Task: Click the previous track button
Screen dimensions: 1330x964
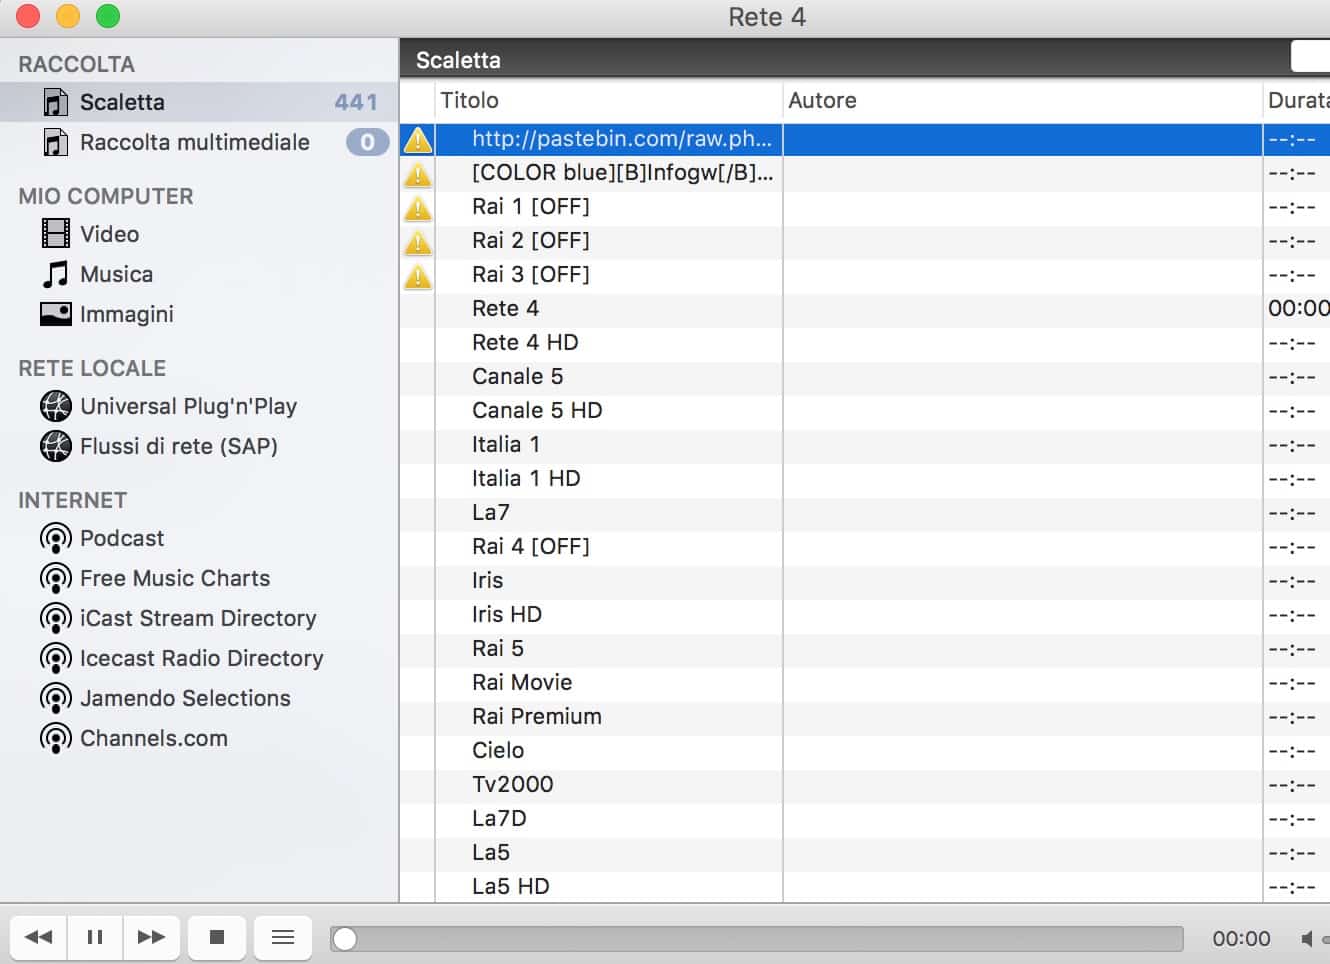Action: pyautogui.click(x=39, y=937)
